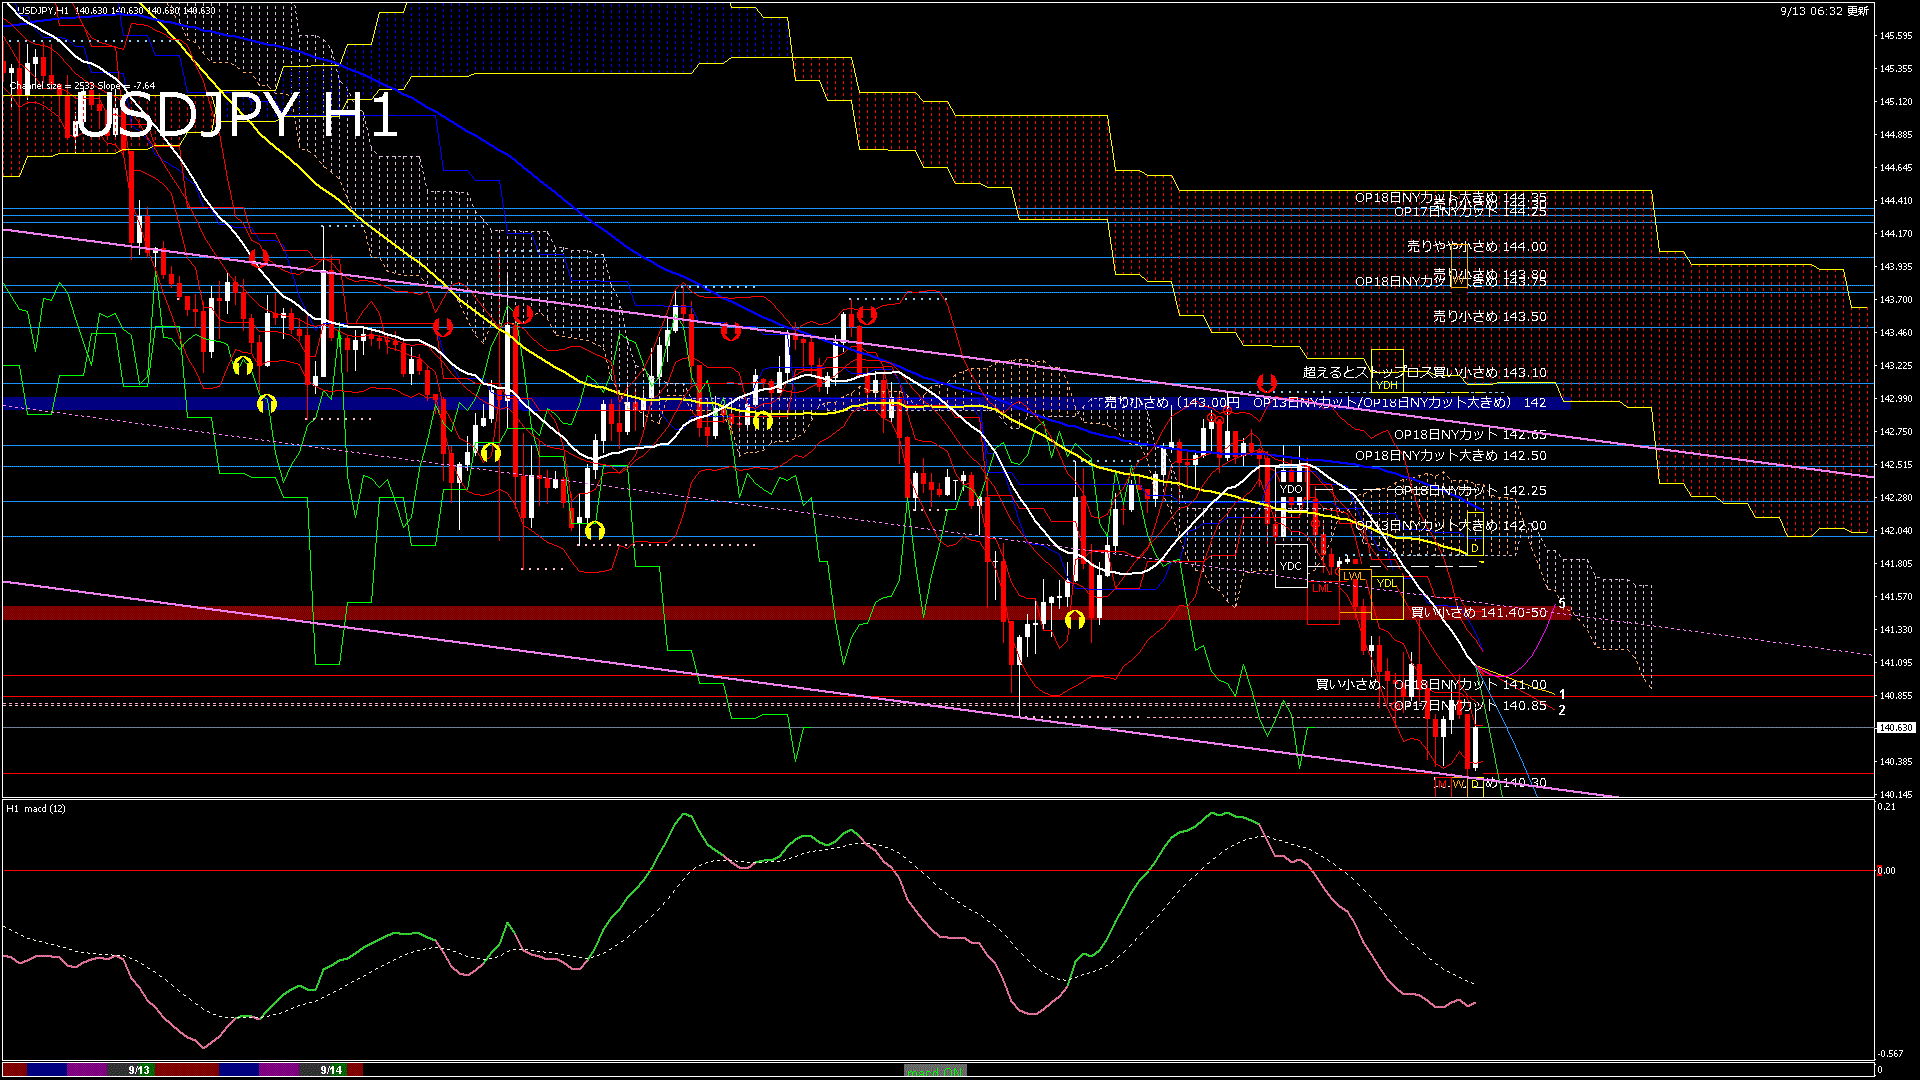Click the projection curve label 5

click(x=1562, y=603)
